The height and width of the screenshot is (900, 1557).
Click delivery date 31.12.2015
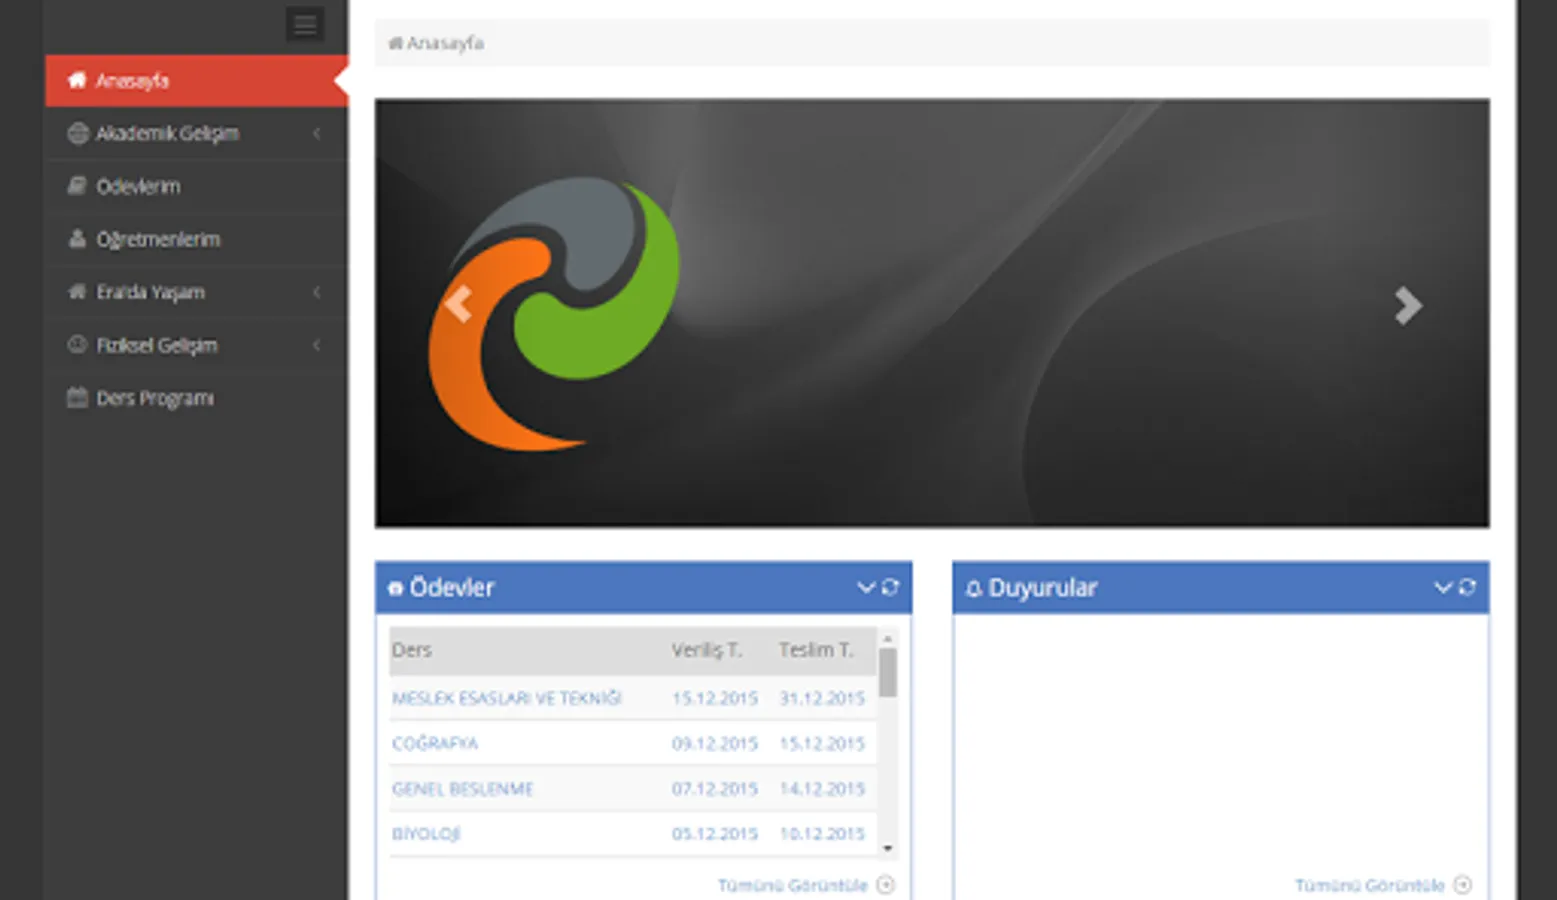pyautogui.click(x=822, y=698)
